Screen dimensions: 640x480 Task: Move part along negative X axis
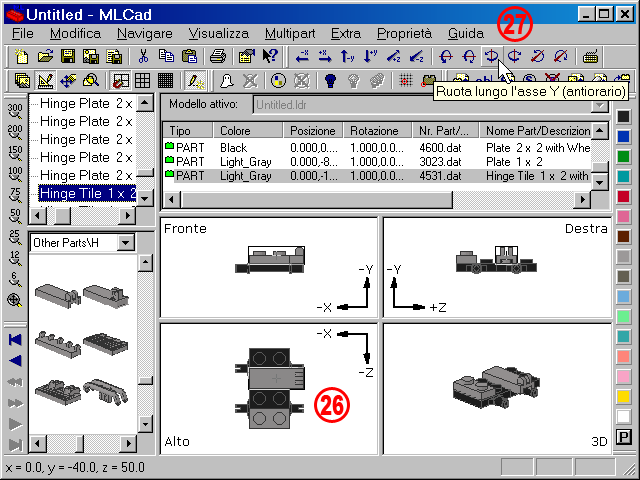tap(302, 56)
